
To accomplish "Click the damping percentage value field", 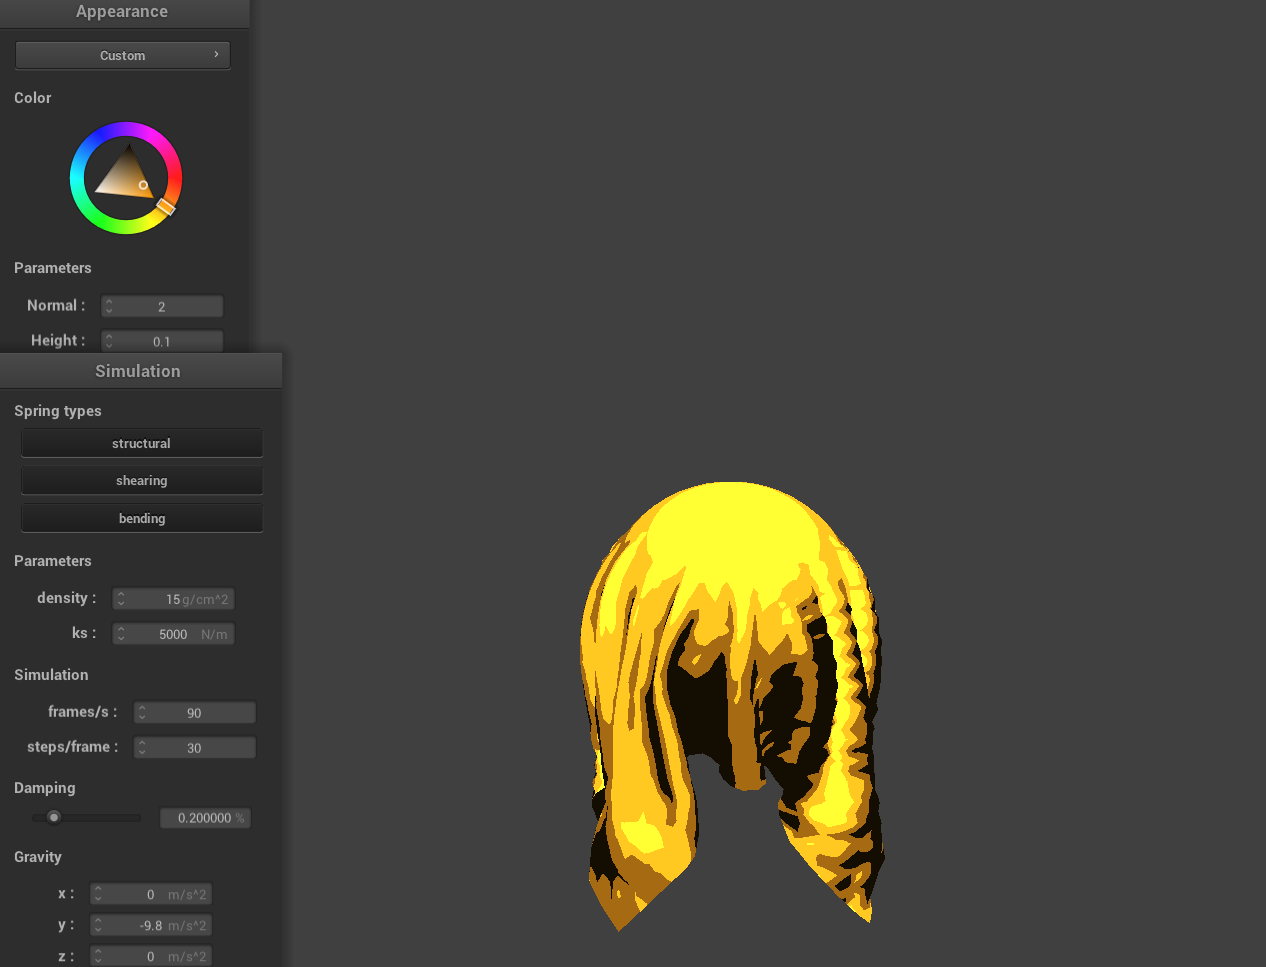I will pyautogui.click(x=205, y=818).
